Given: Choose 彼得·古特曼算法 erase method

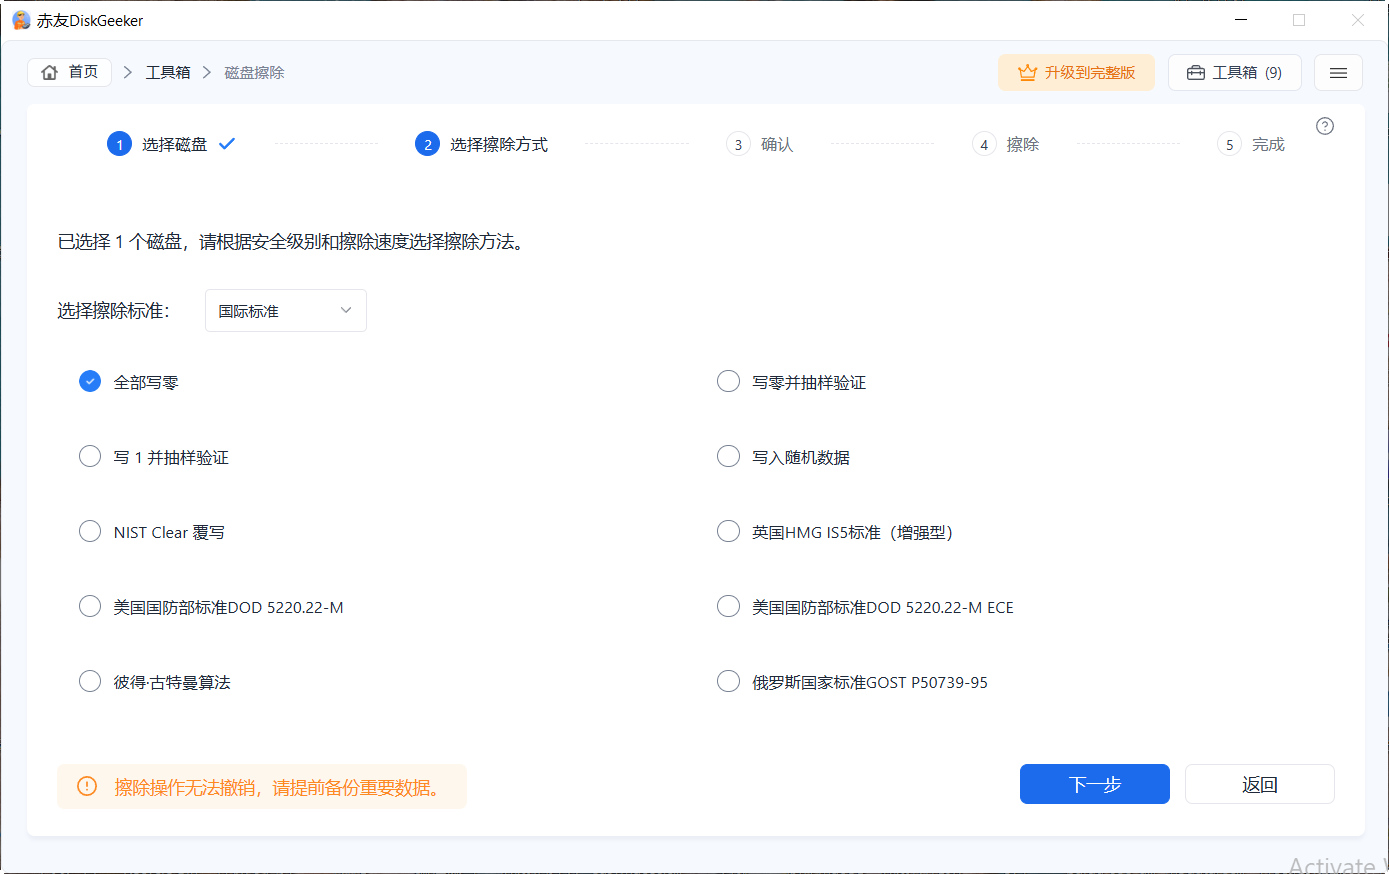Looking at the screenshot, I should pos(90,682).
